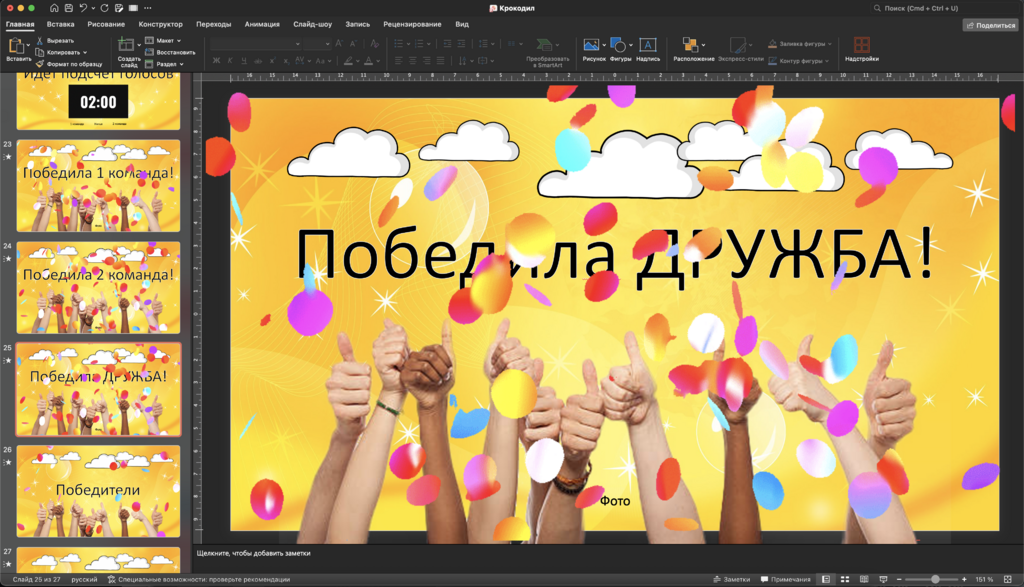Click Восстановить reset slide button
This screenshot has height=587, width=1024.
[170, 52]
